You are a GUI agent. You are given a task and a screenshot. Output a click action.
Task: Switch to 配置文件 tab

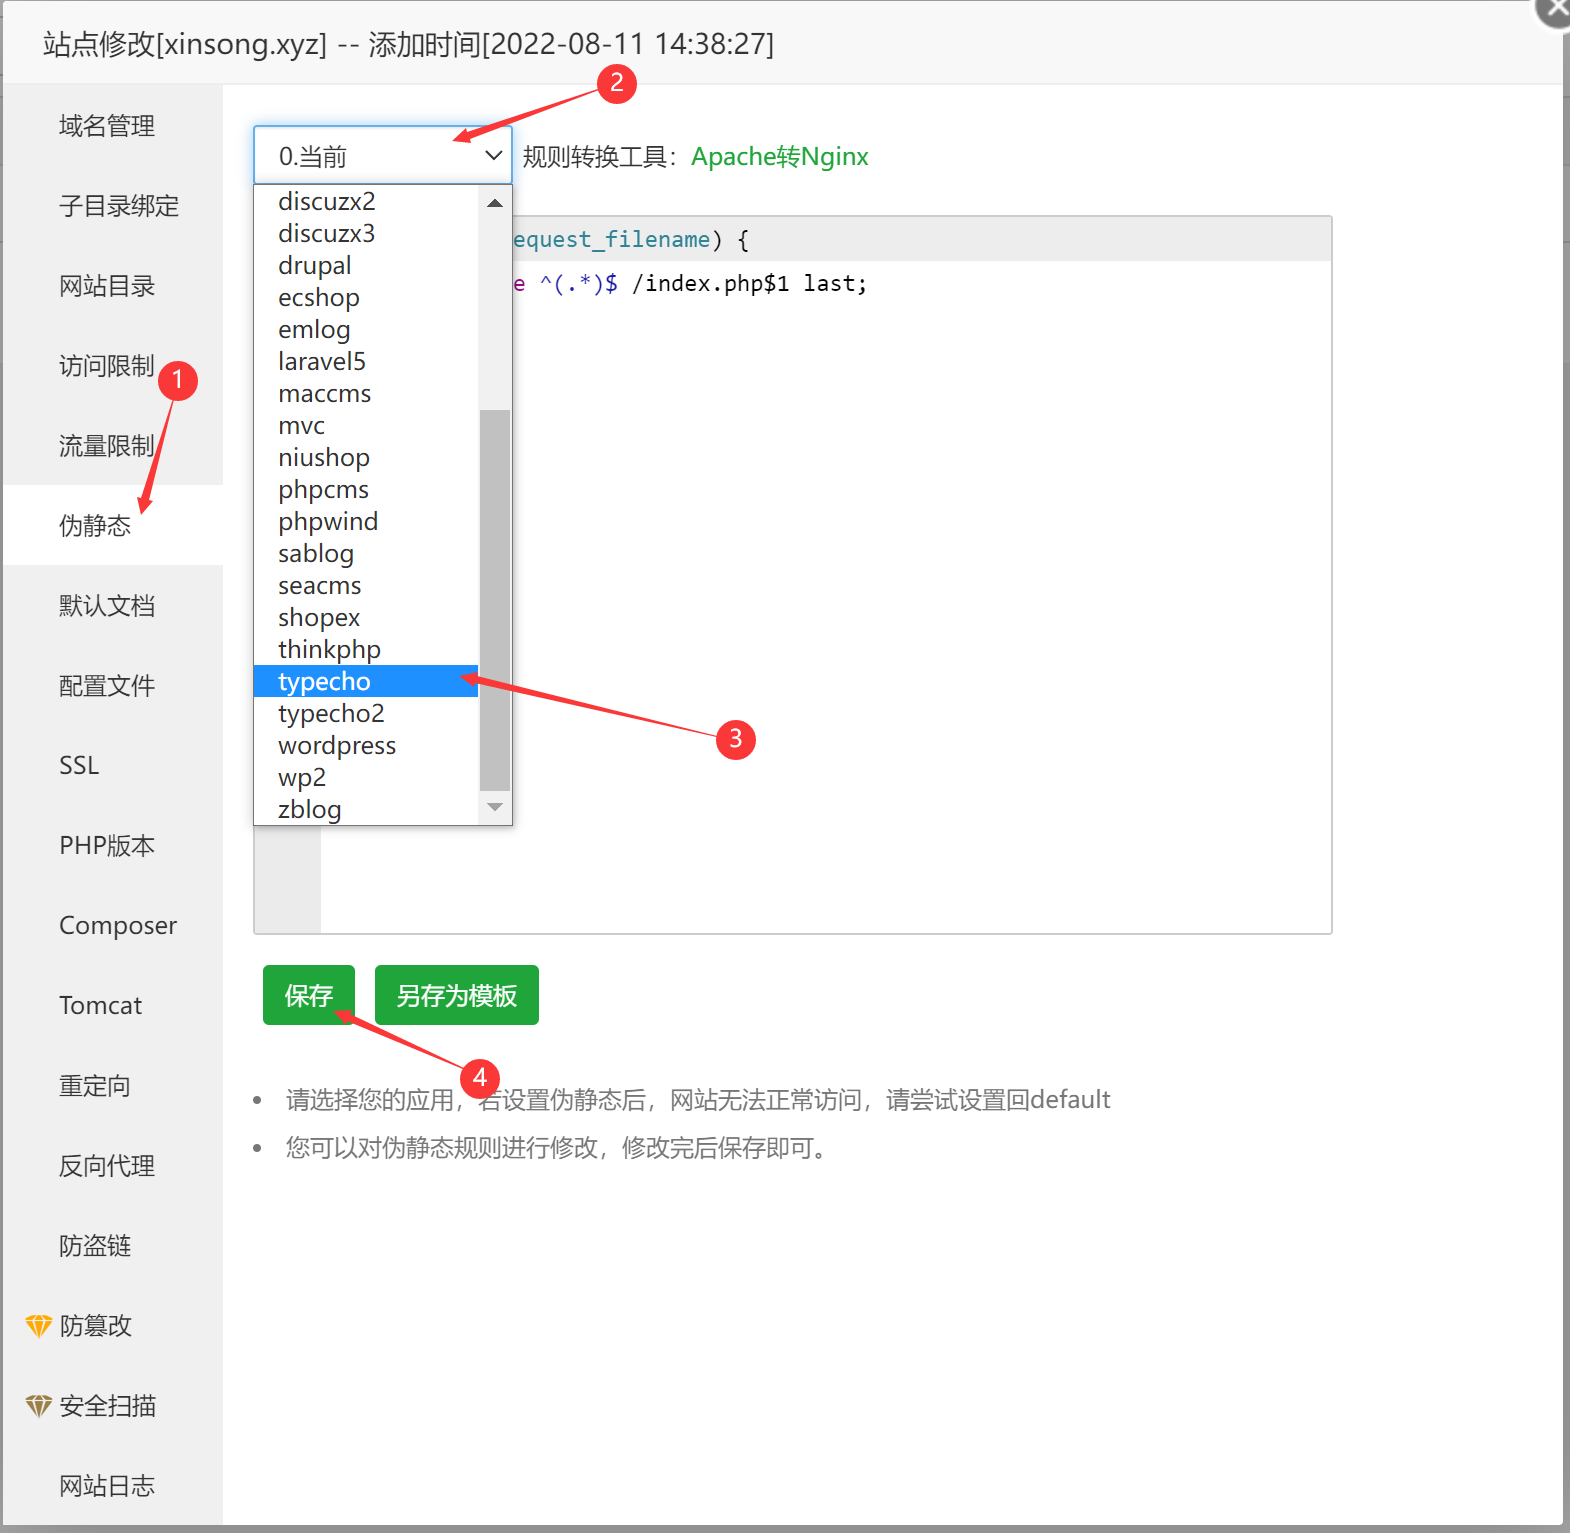[107, 686]
